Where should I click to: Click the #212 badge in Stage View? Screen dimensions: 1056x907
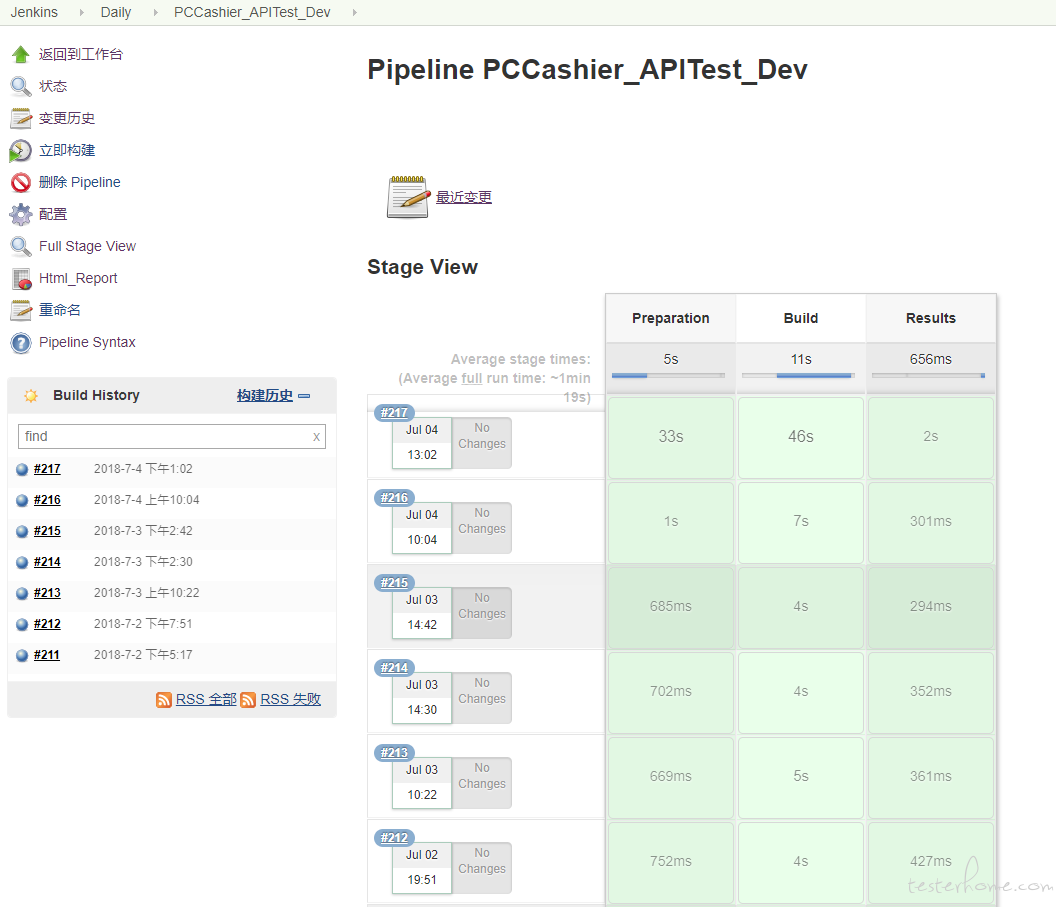pos(394,838)
